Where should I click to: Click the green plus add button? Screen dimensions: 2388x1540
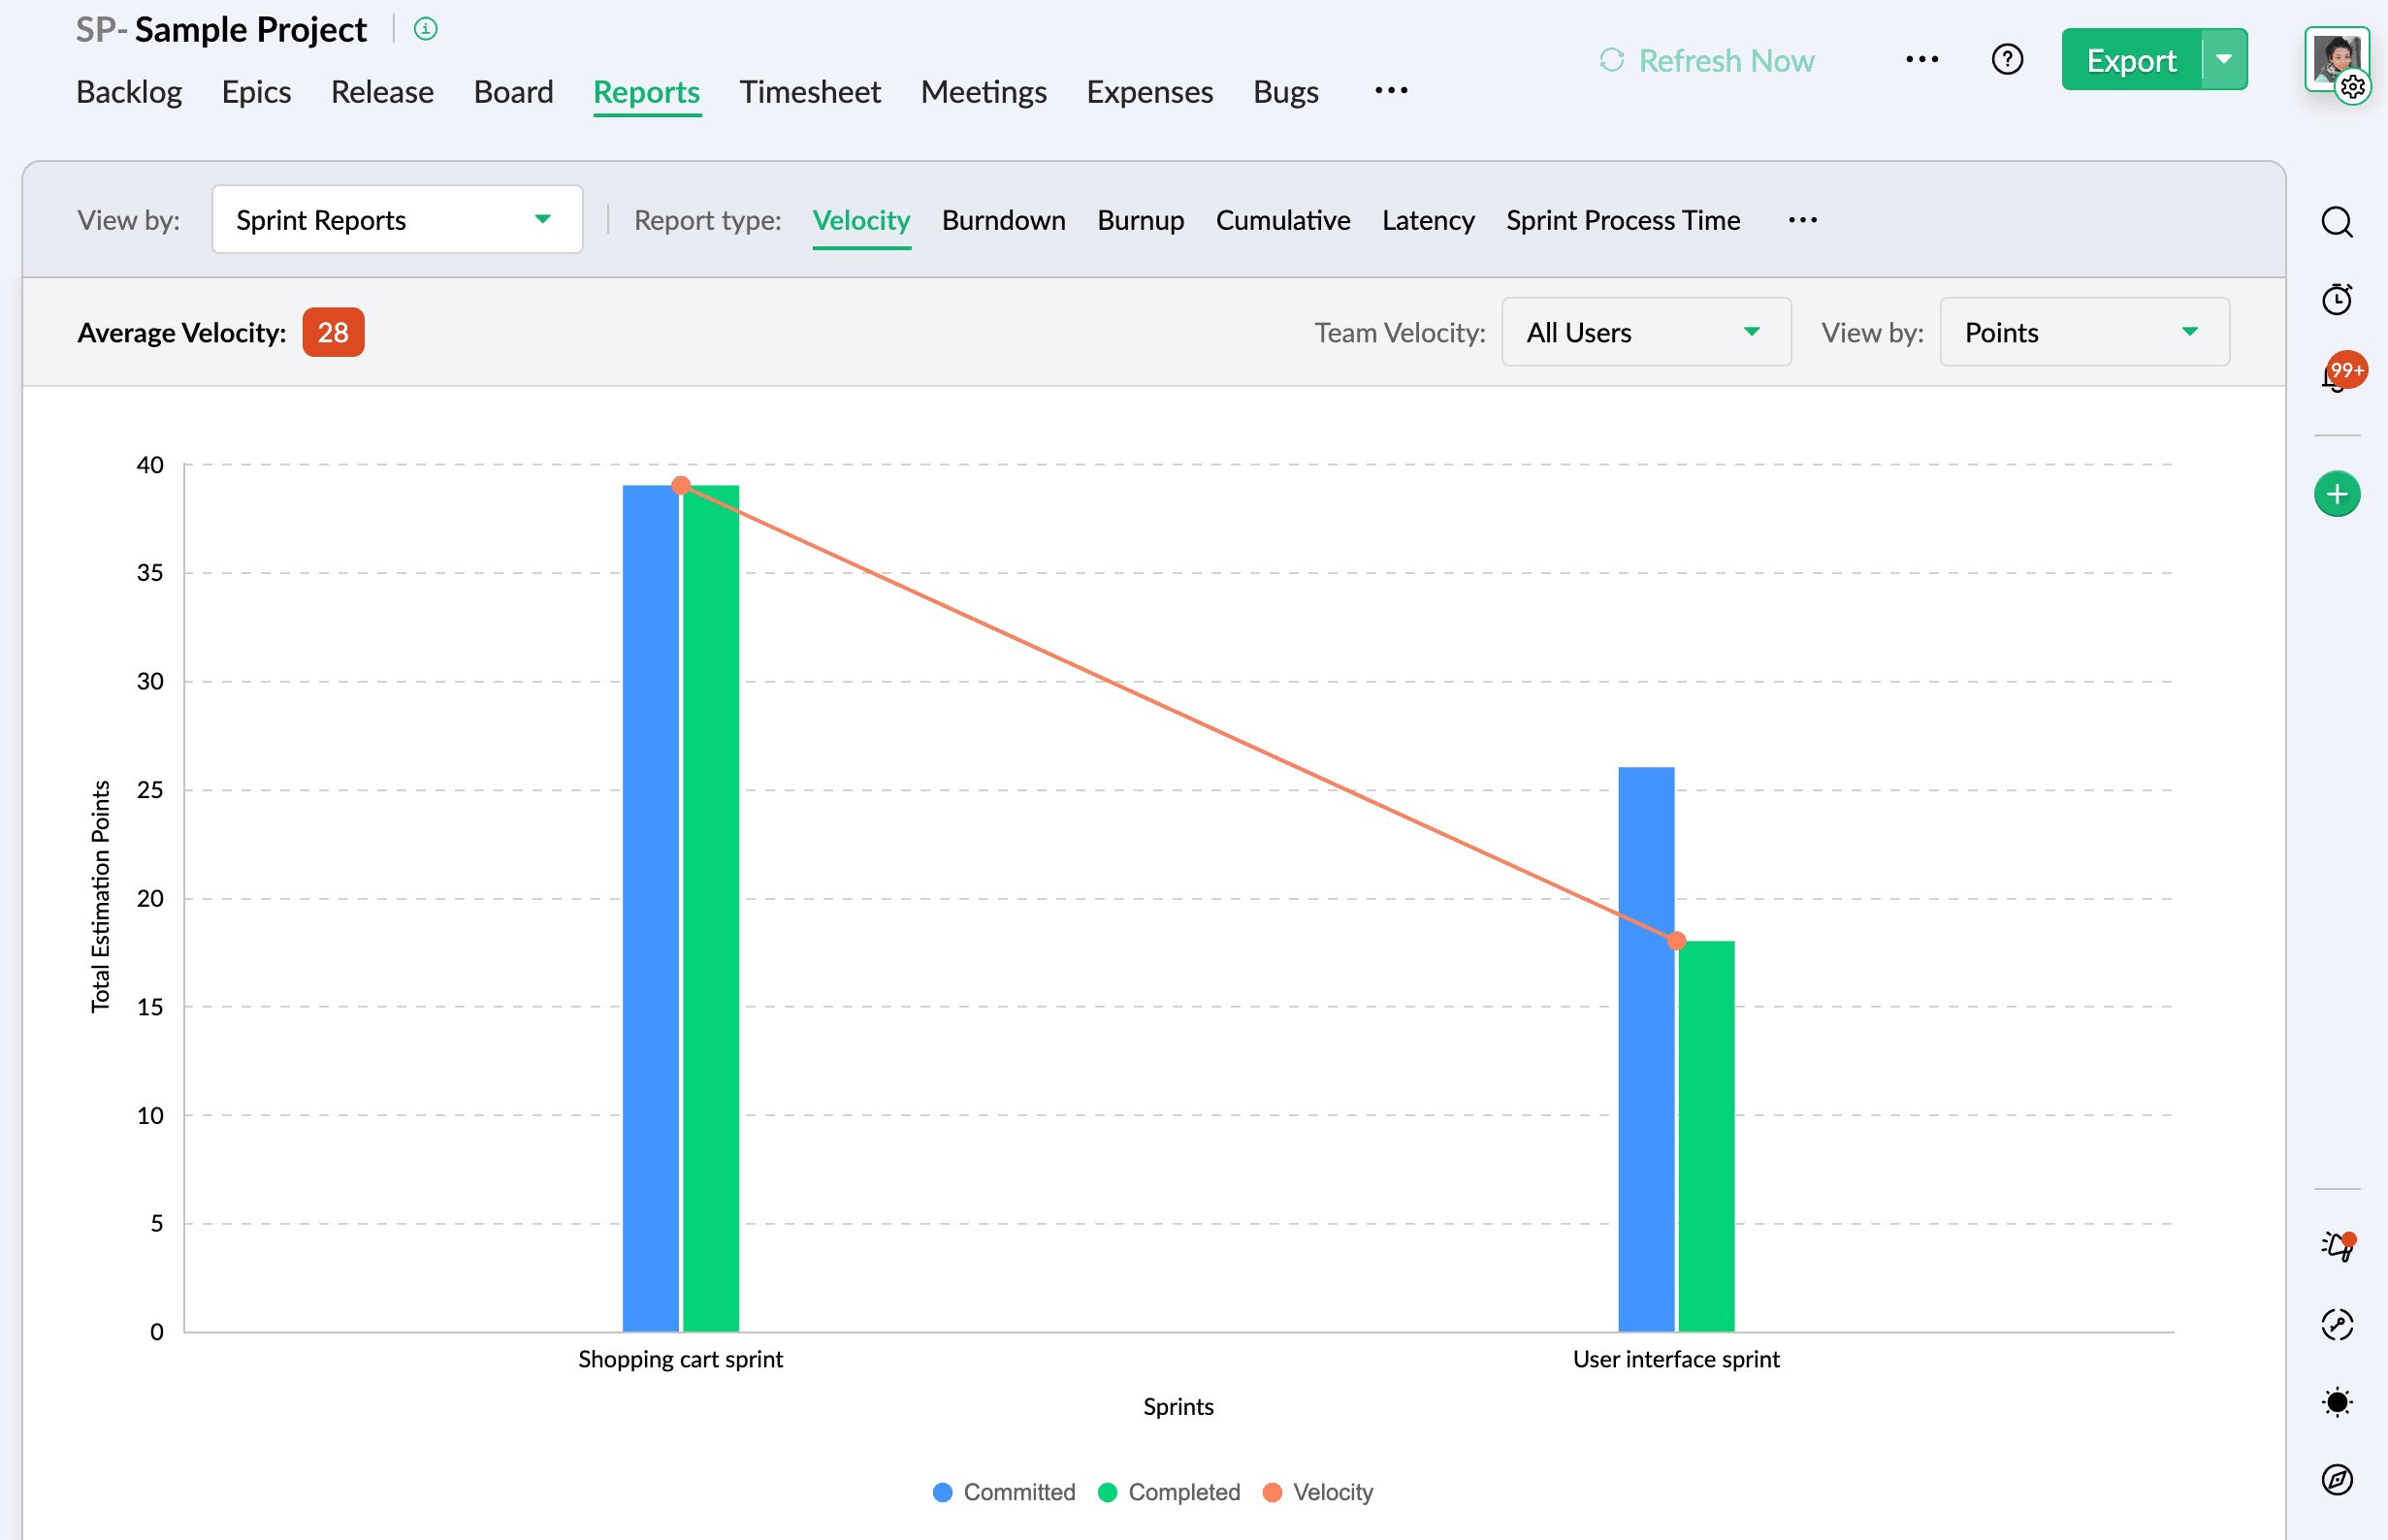[x=2336, y=494]
